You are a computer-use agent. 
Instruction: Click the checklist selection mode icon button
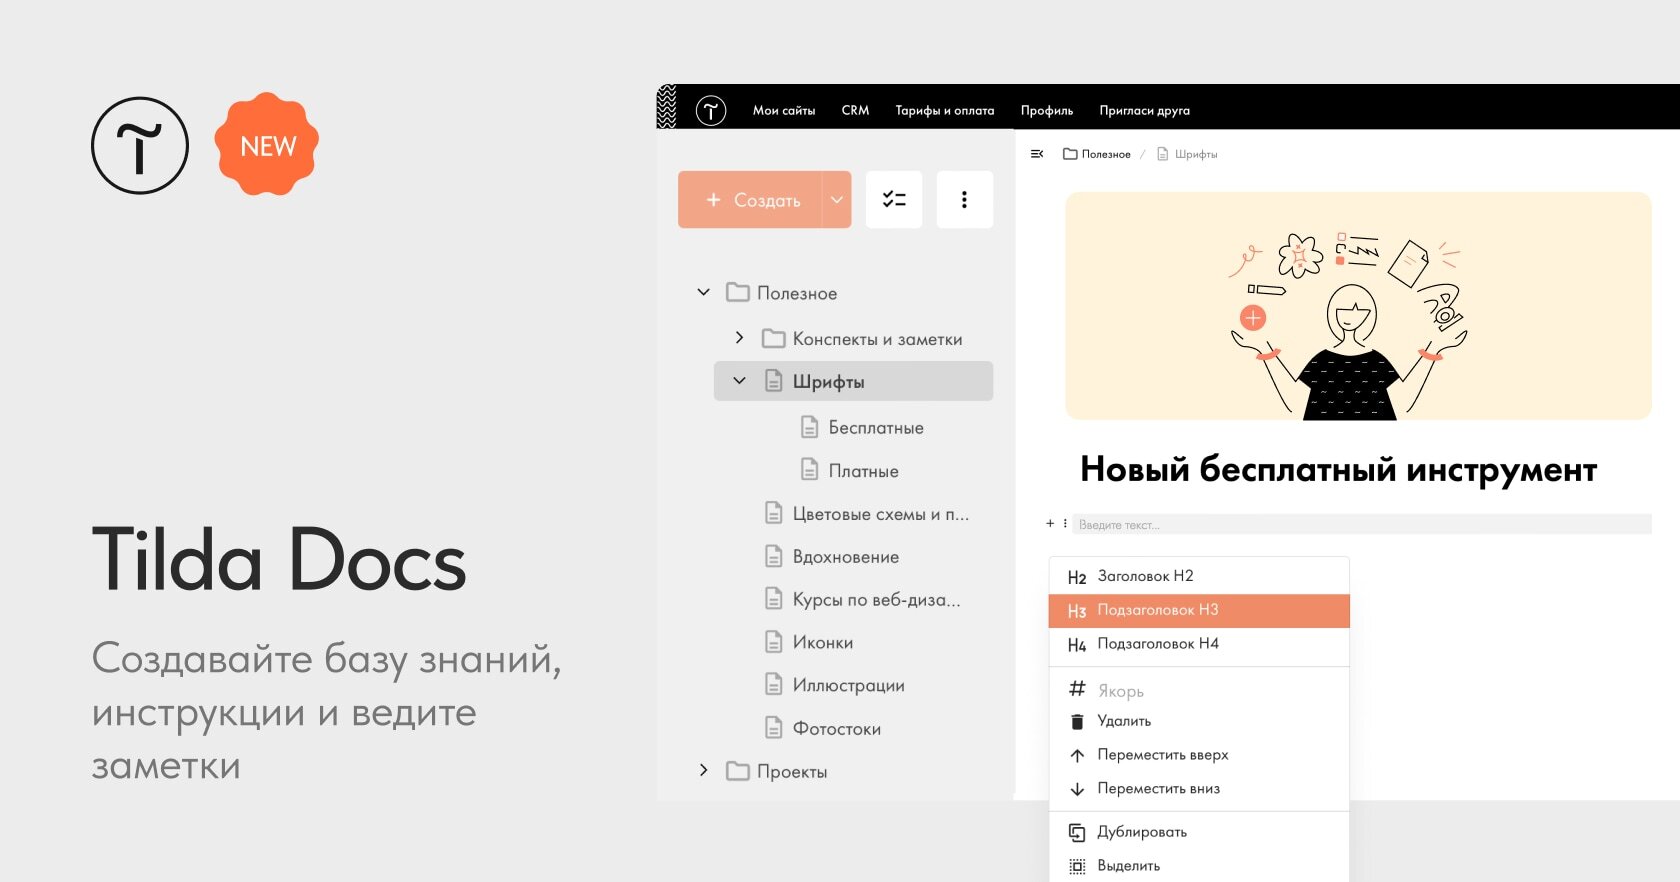[x=894, y=200]
